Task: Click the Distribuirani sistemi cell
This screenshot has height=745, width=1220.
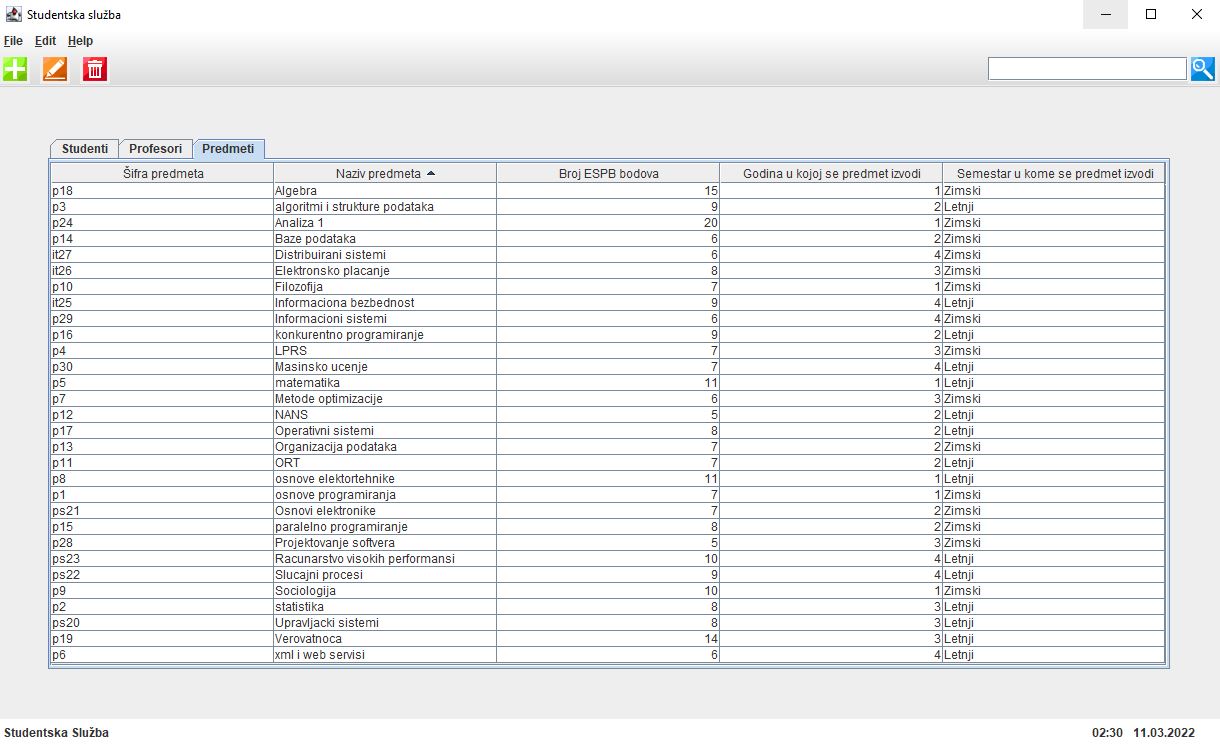Action: click(x=385, y=255)
